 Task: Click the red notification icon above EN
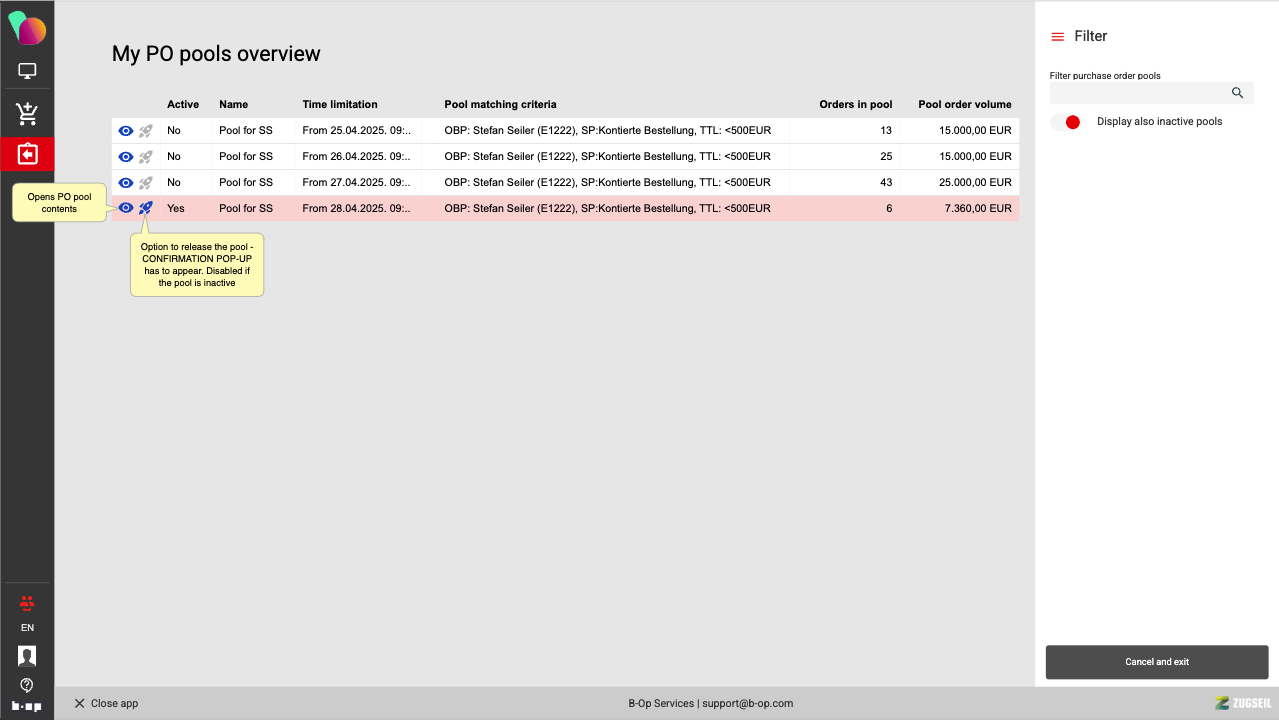pos(27,603)
